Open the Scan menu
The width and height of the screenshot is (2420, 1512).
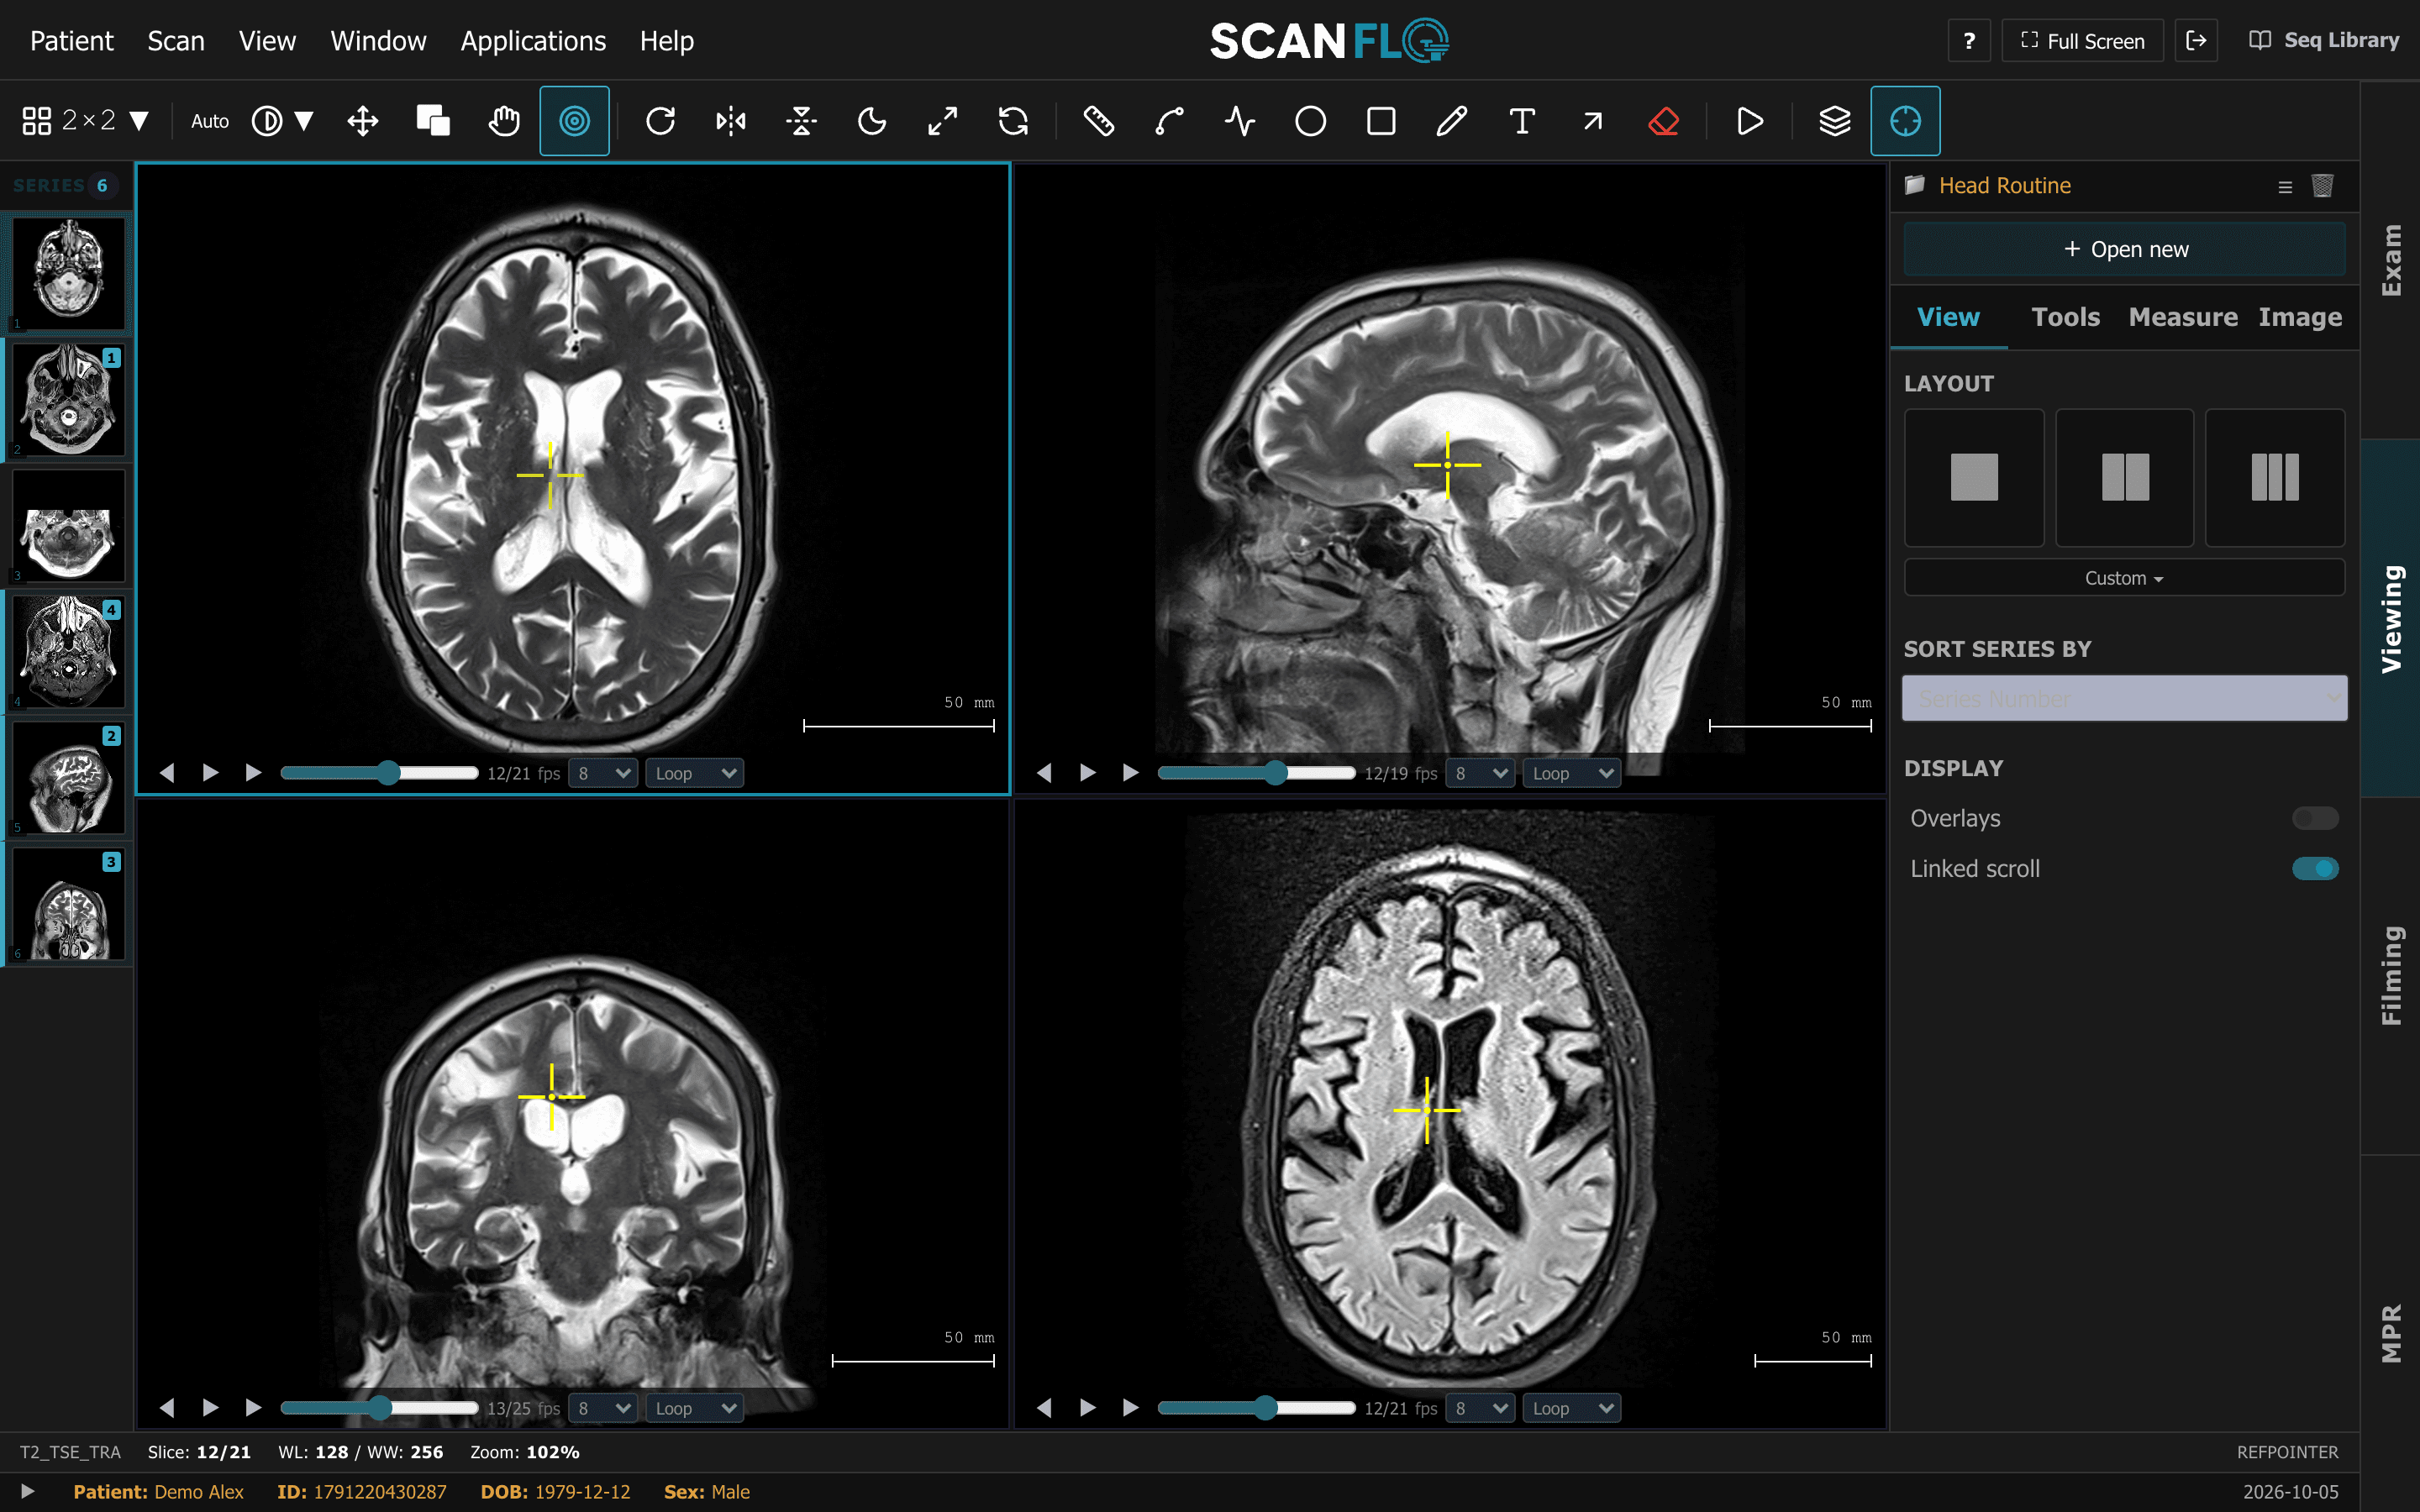pyautogui.click(x=176, y=41)
